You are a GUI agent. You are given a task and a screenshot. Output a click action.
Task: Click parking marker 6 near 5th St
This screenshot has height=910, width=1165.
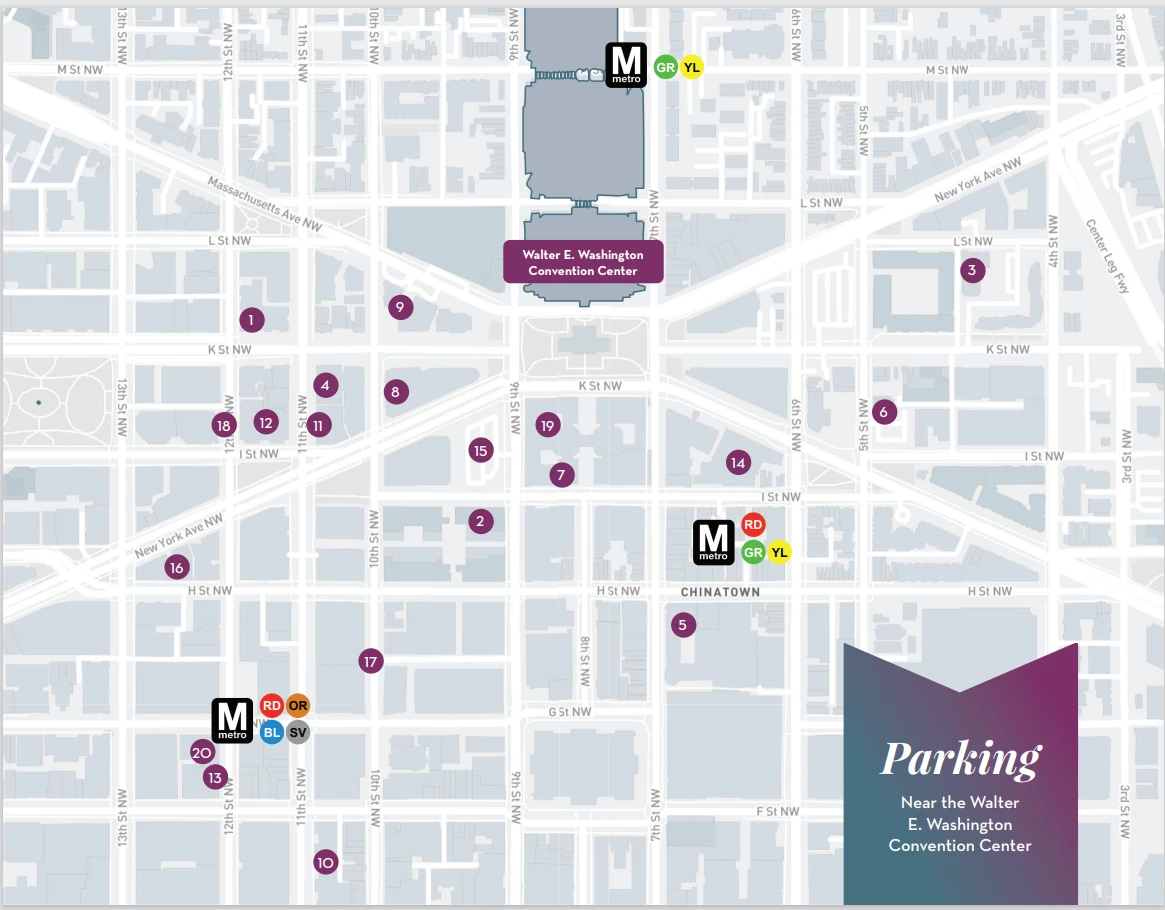click(x=882, y=411)
